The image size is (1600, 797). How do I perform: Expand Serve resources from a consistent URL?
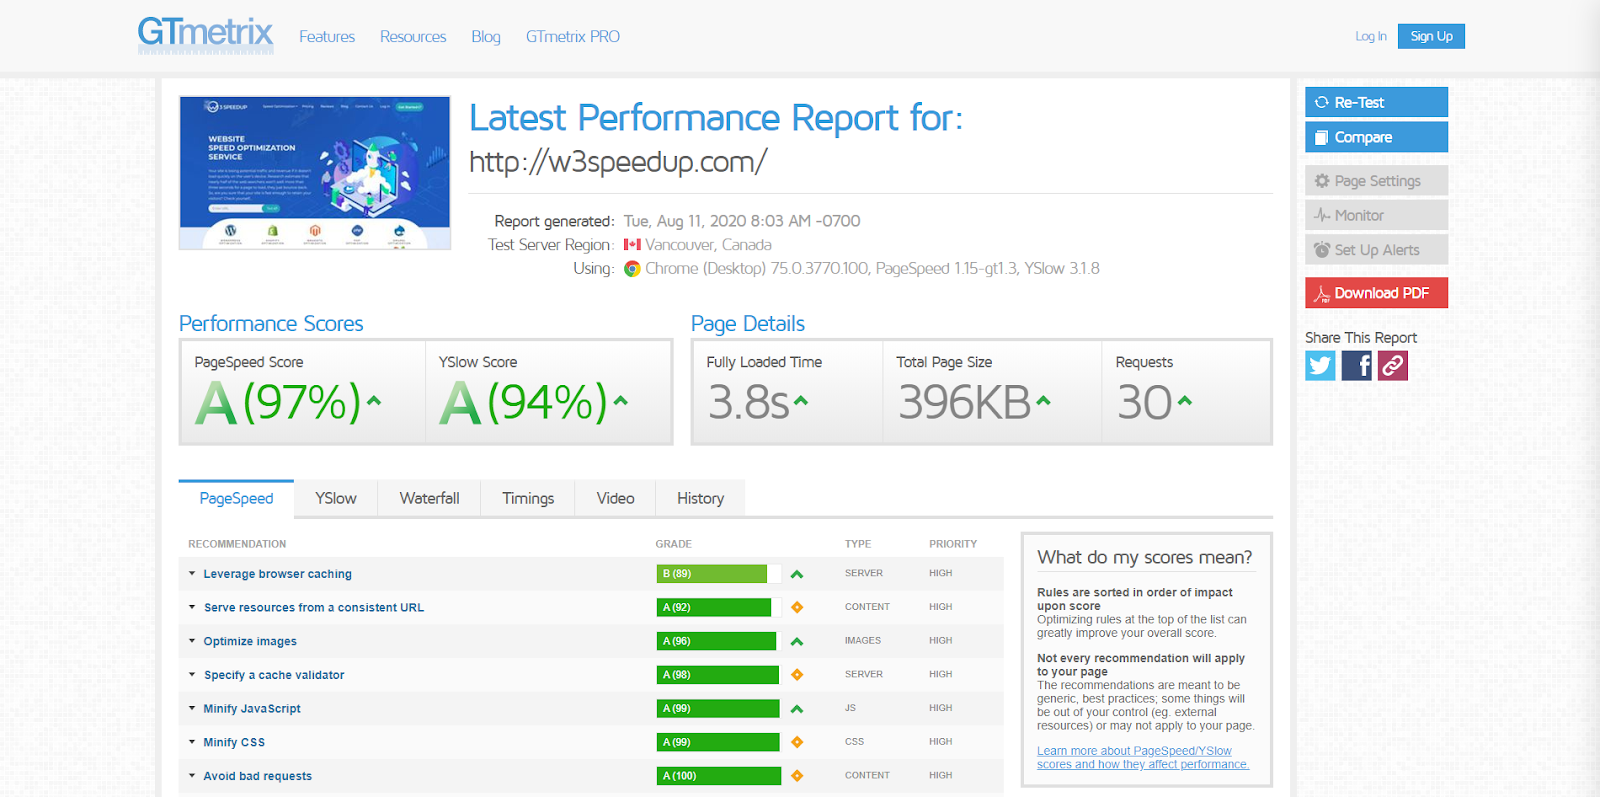313,608
